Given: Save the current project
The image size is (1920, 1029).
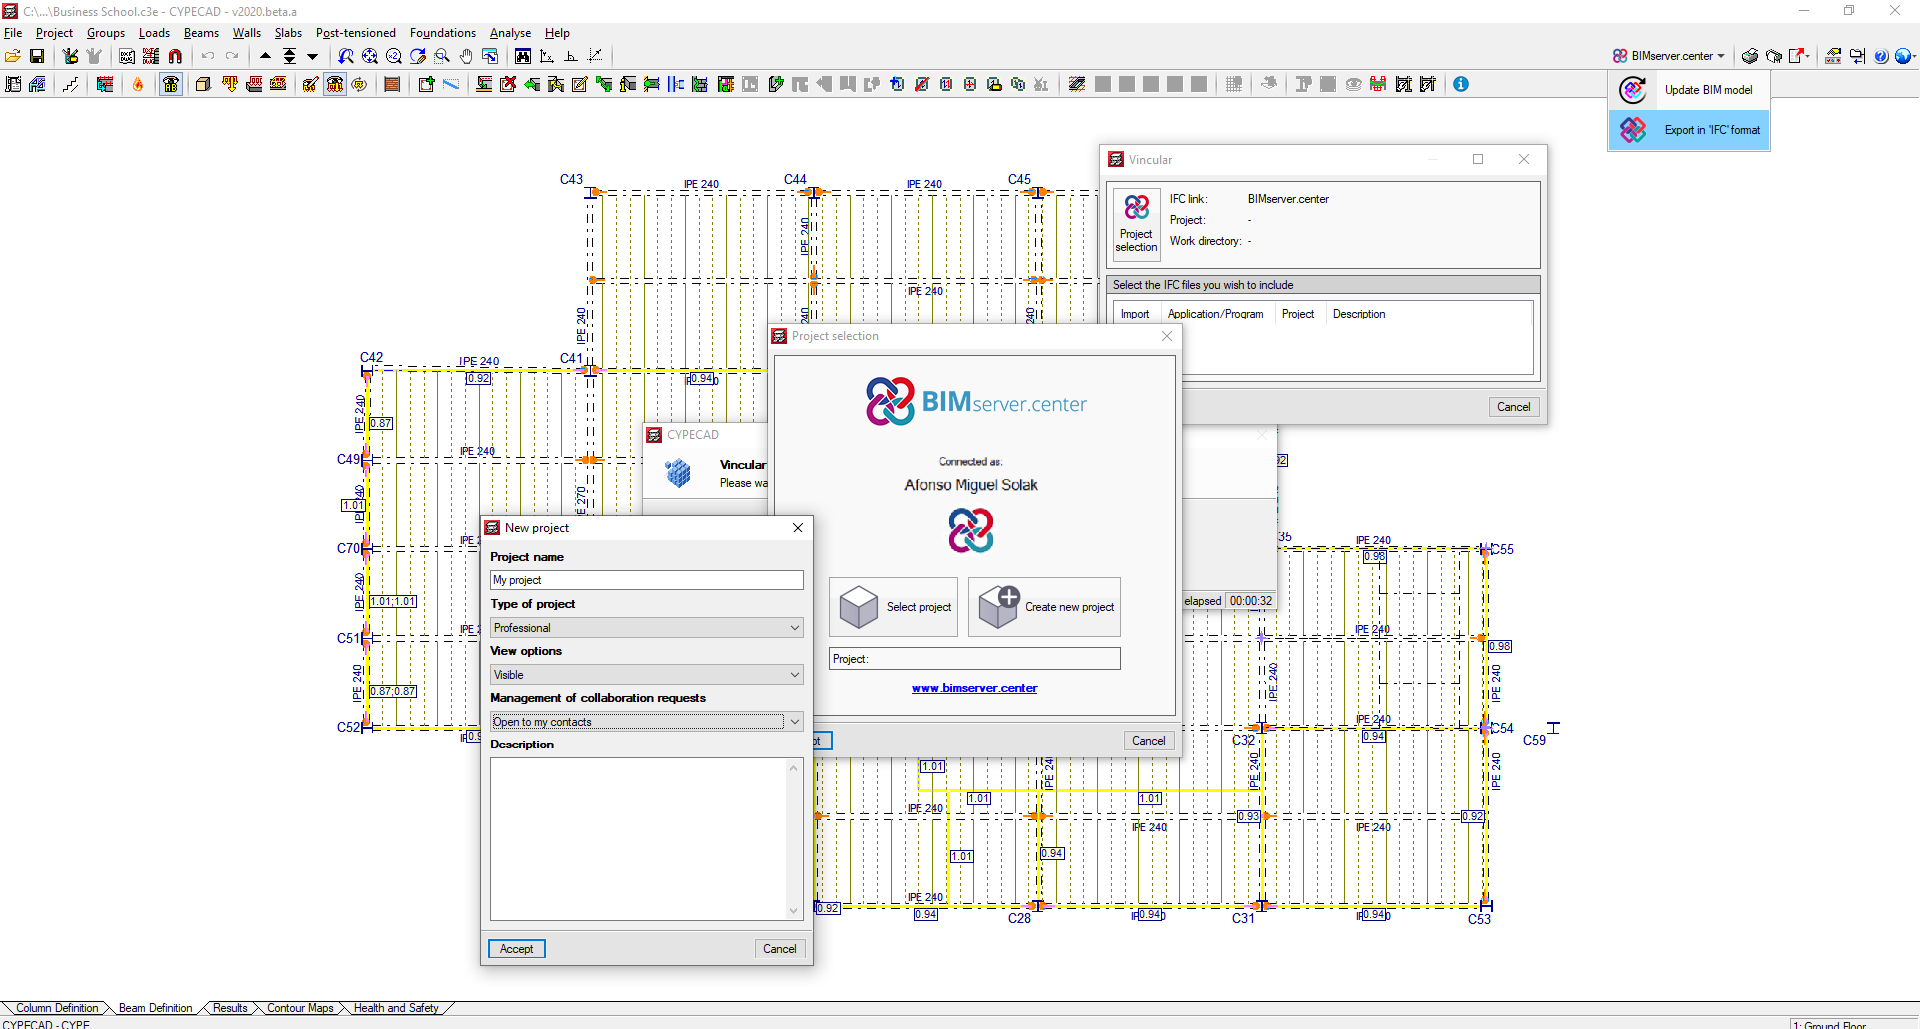Looking at the screenshot, I should click(x=37, y=56).
